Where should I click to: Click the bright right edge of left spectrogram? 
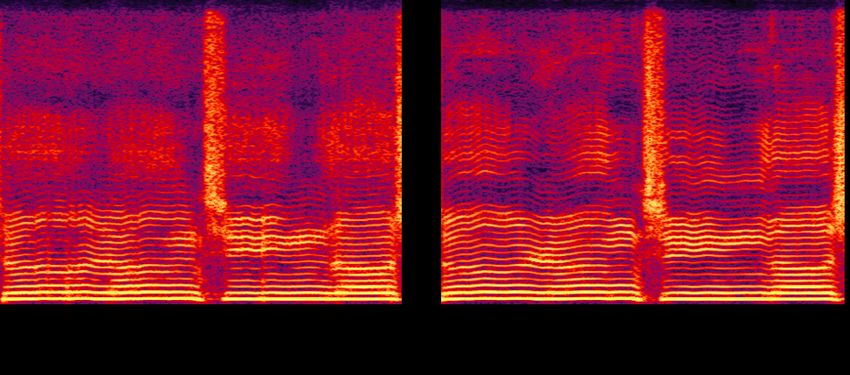(x=399, y=152)
